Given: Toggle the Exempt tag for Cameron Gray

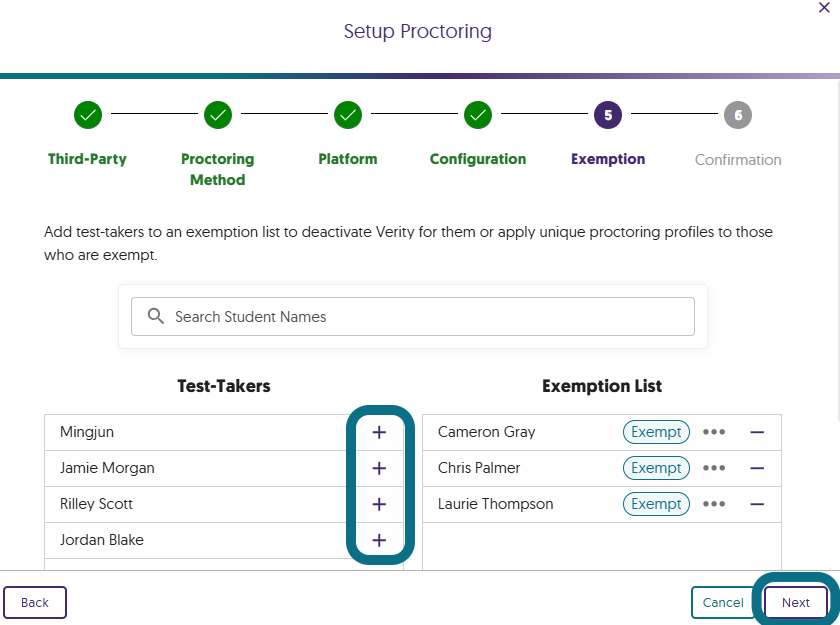Looking at the screenshot, I should pos(656,432).
